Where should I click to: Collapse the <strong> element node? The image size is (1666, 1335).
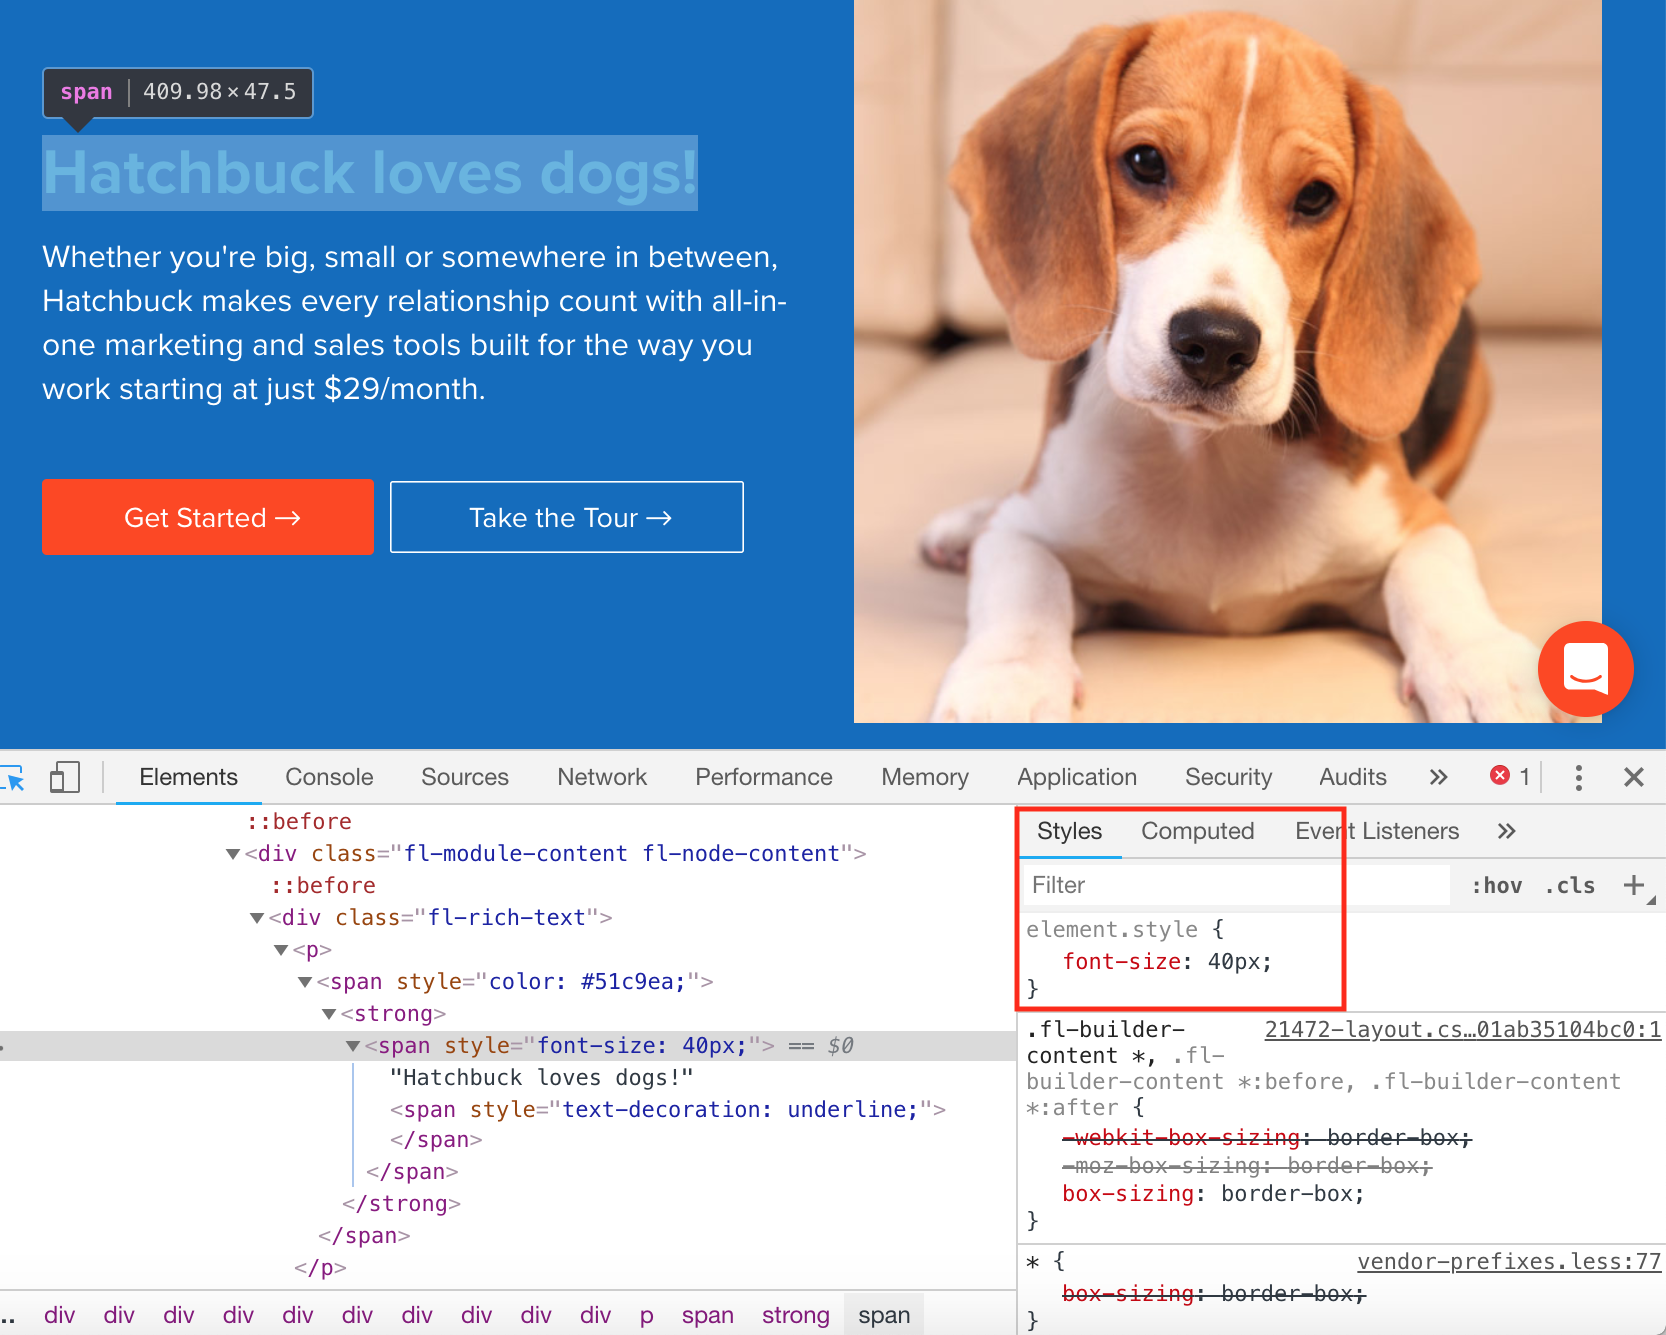[x=329, y=1014]
